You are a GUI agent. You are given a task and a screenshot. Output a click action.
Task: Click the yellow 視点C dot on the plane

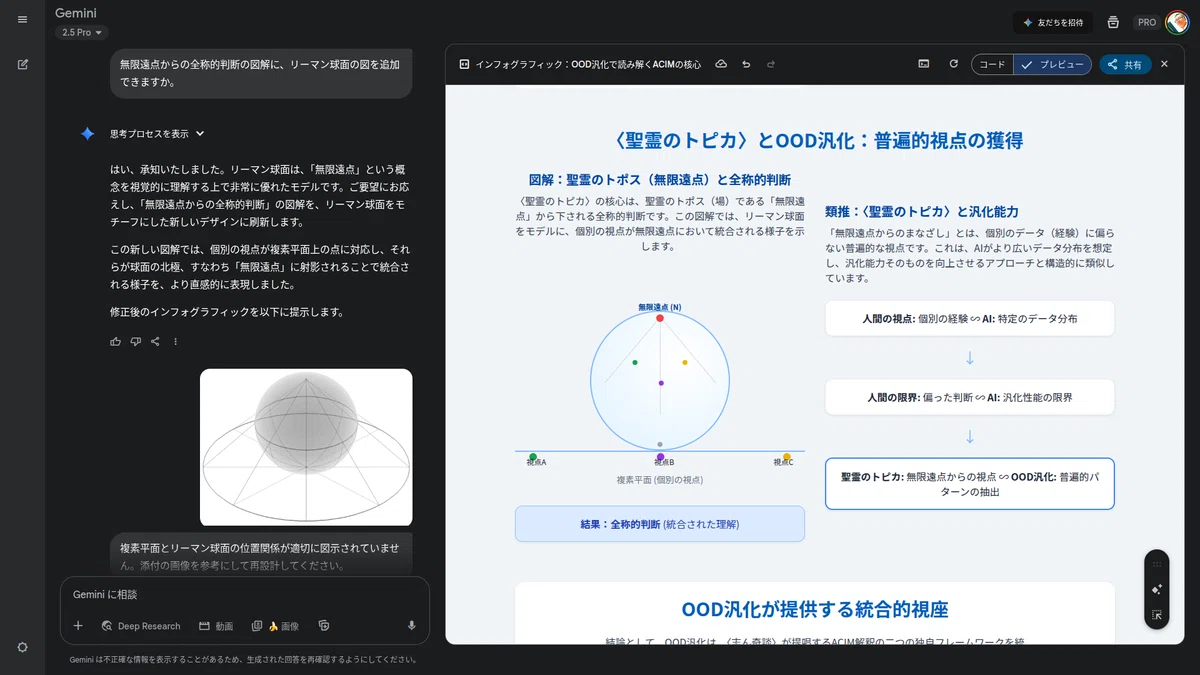pos(787,457)
